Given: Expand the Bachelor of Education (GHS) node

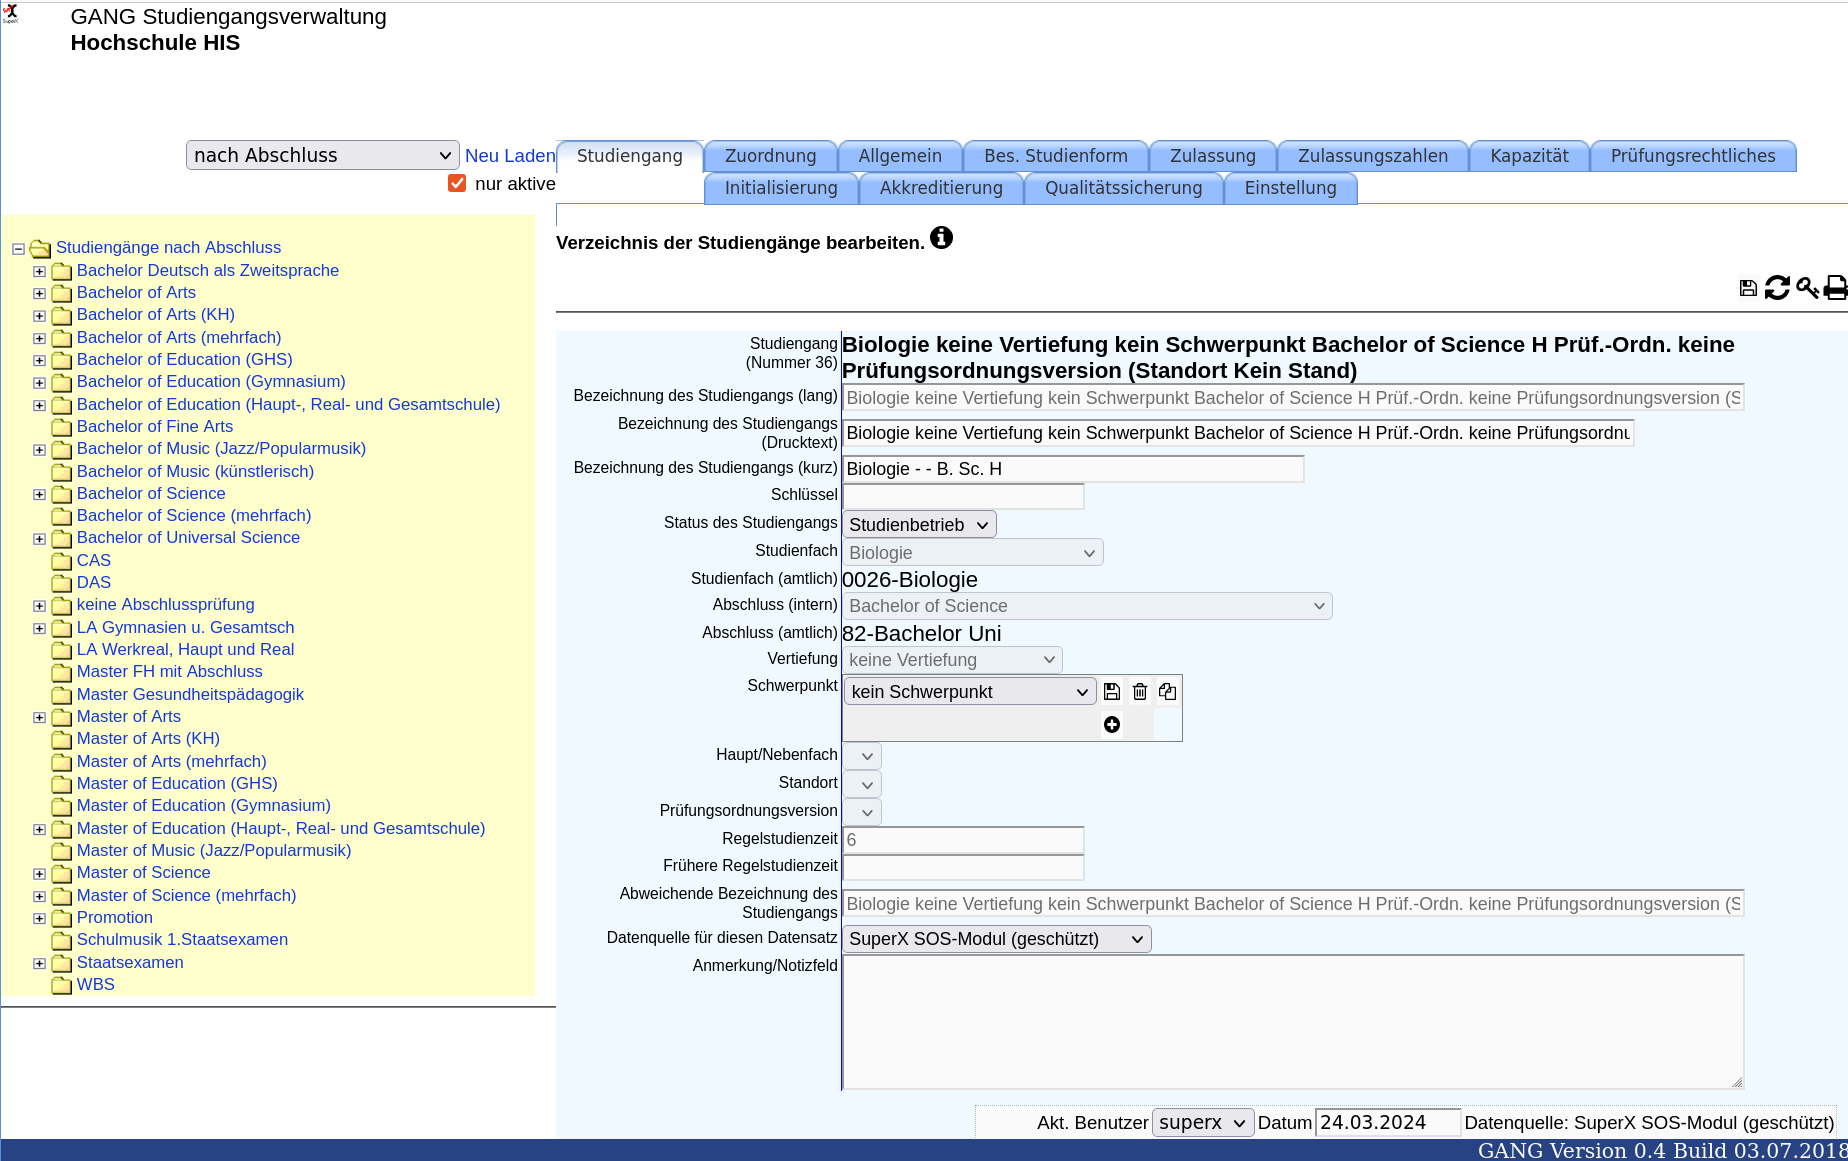Looking at the screenshot, I should coord(39,361).
